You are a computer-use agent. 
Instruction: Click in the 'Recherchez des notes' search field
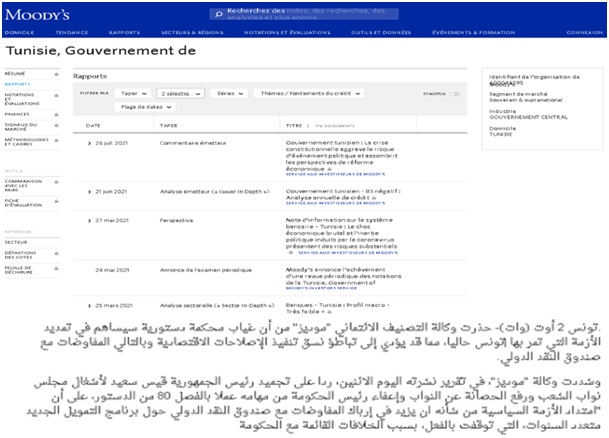[x=304, y=14]
